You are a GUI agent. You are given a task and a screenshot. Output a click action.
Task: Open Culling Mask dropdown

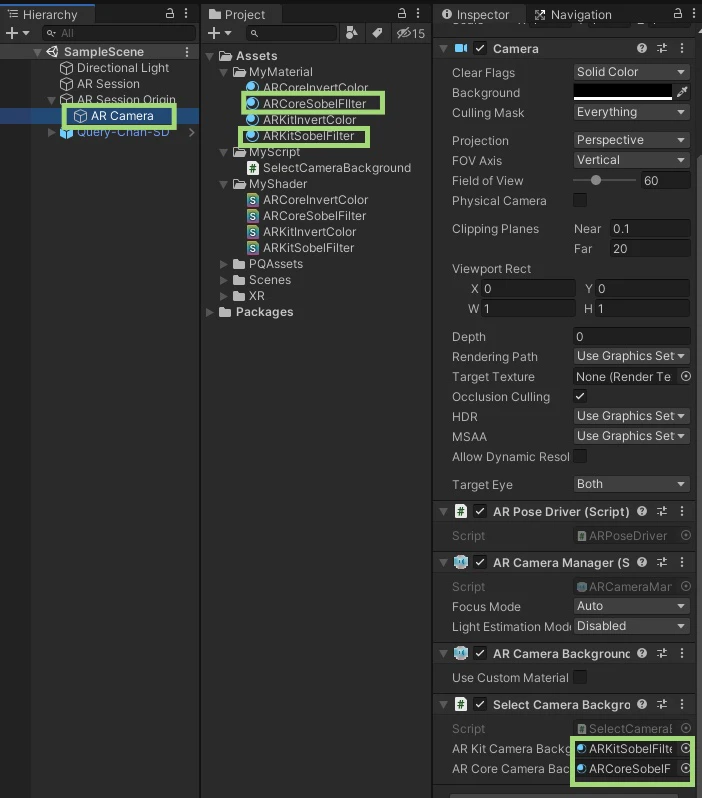pos(631,112)
